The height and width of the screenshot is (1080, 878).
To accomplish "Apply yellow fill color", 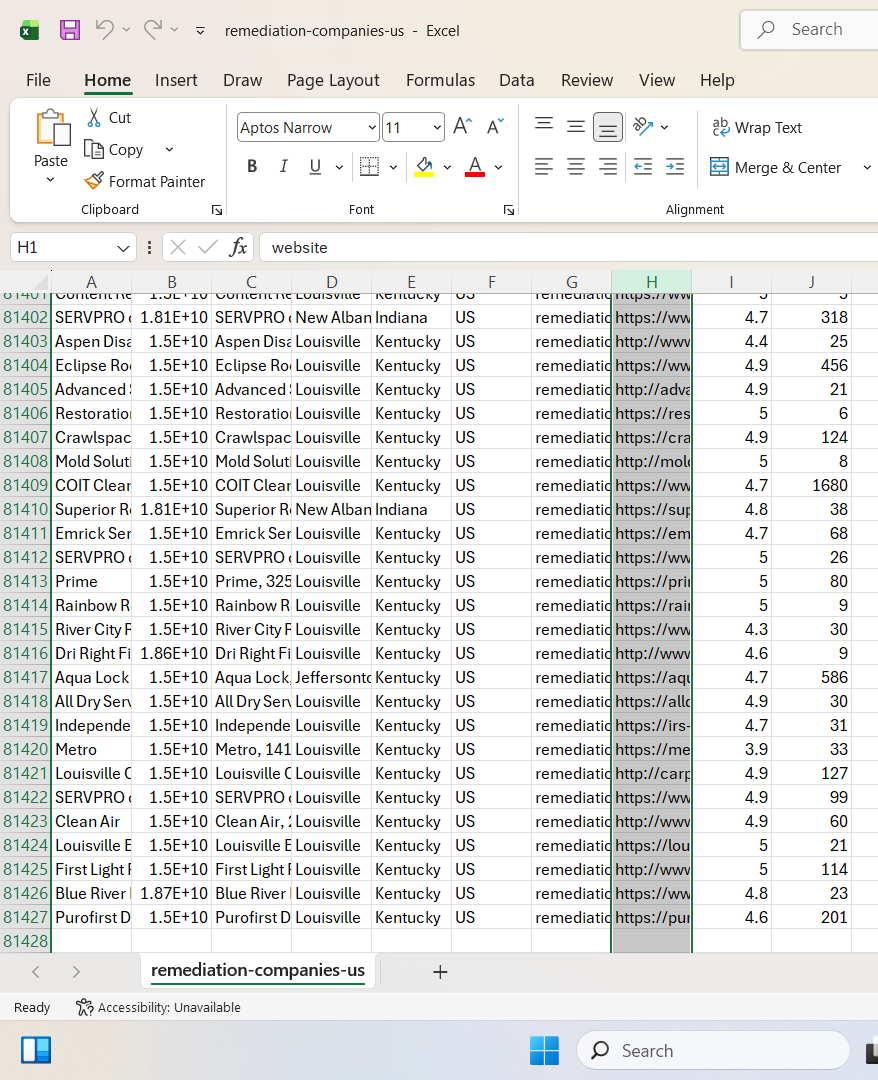I will coord(424,166).
